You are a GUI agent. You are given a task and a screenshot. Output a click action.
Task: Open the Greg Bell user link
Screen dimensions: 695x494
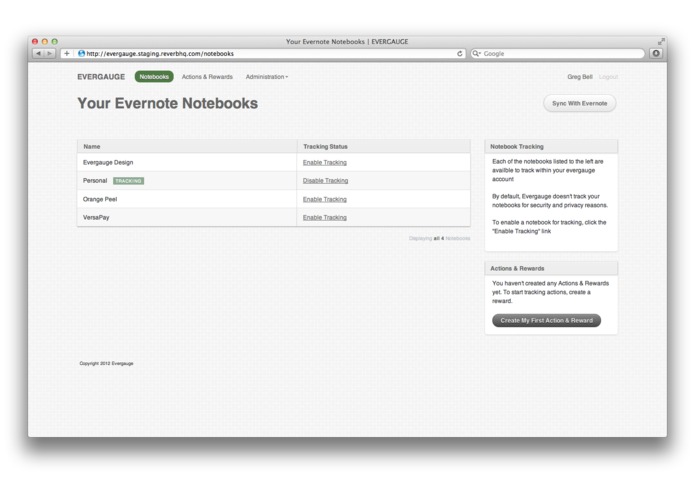(x=580, y=77)
